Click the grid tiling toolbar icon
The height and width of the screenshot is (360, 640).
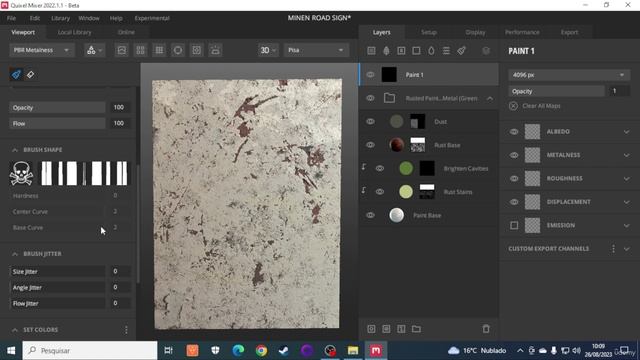159,50
